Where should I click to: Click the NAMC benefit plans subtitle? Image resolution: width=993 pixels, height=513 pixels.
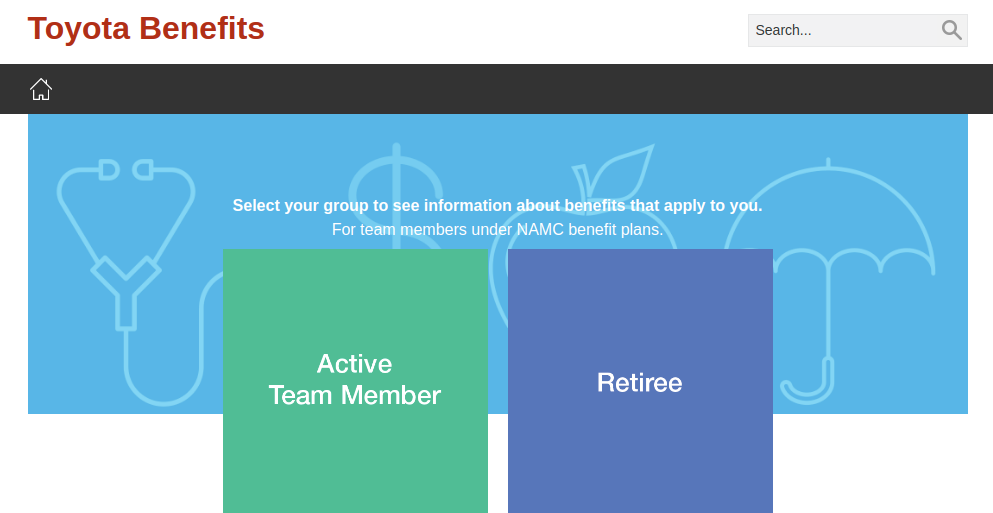coord(497,230)
